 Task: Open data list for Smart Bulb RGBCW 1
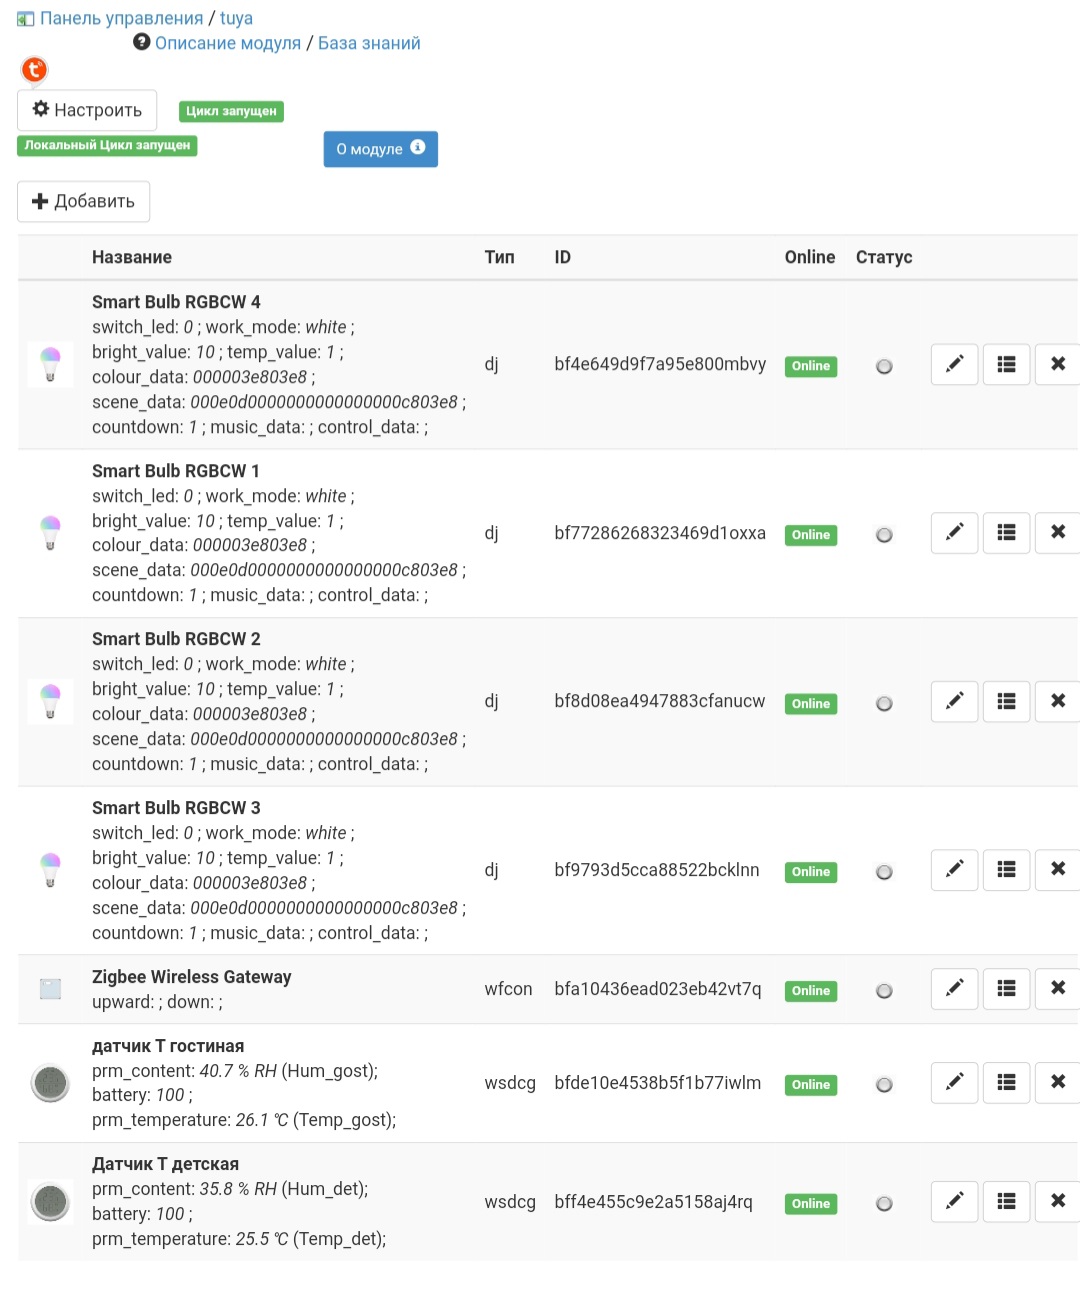(1006, 533)
